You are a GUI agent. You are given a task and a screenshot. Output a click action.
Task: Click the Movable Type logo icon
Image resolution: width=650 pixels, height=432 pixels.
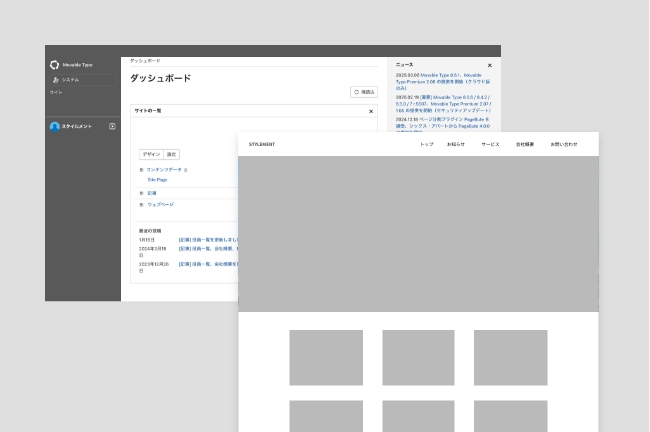(54, 65)
